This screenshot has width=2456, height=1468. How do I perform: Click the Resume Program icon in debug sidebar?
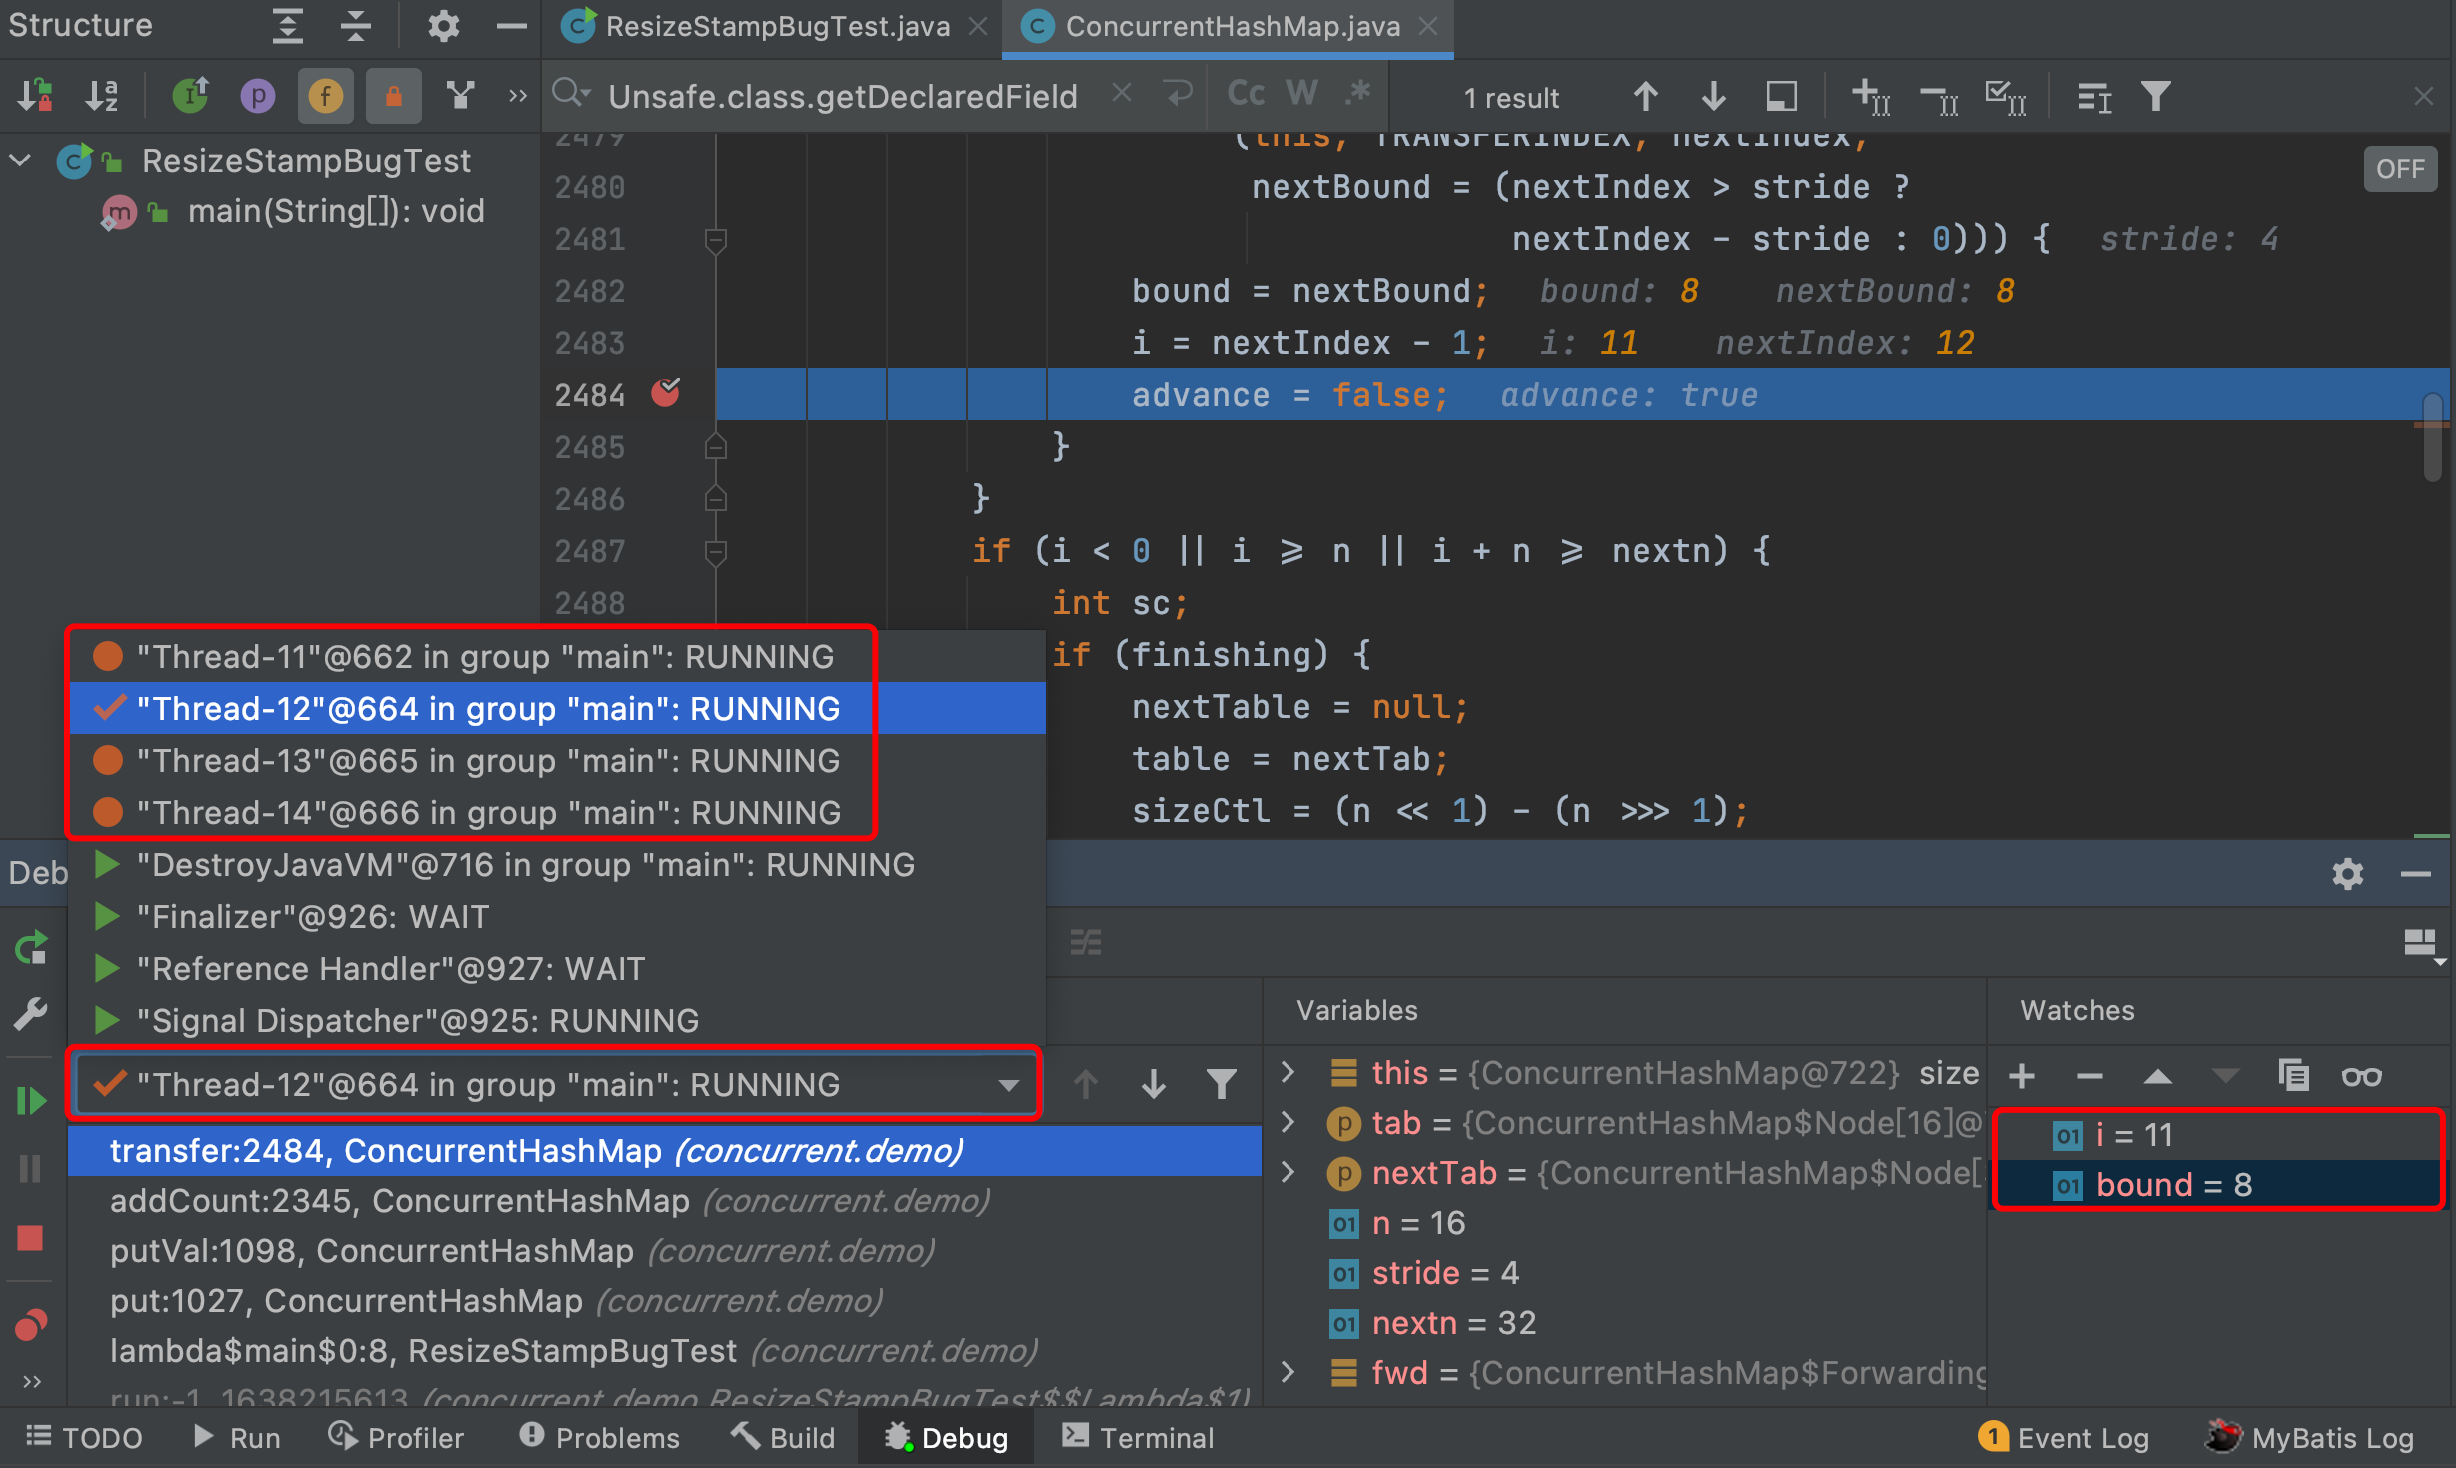click(x=30, y=1101)
